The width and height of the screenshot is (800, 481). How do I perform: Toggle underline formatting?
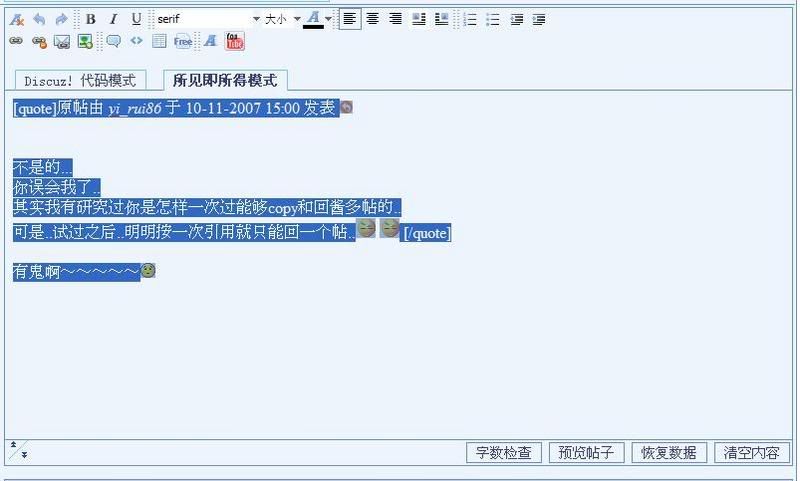tap(136, 19)
